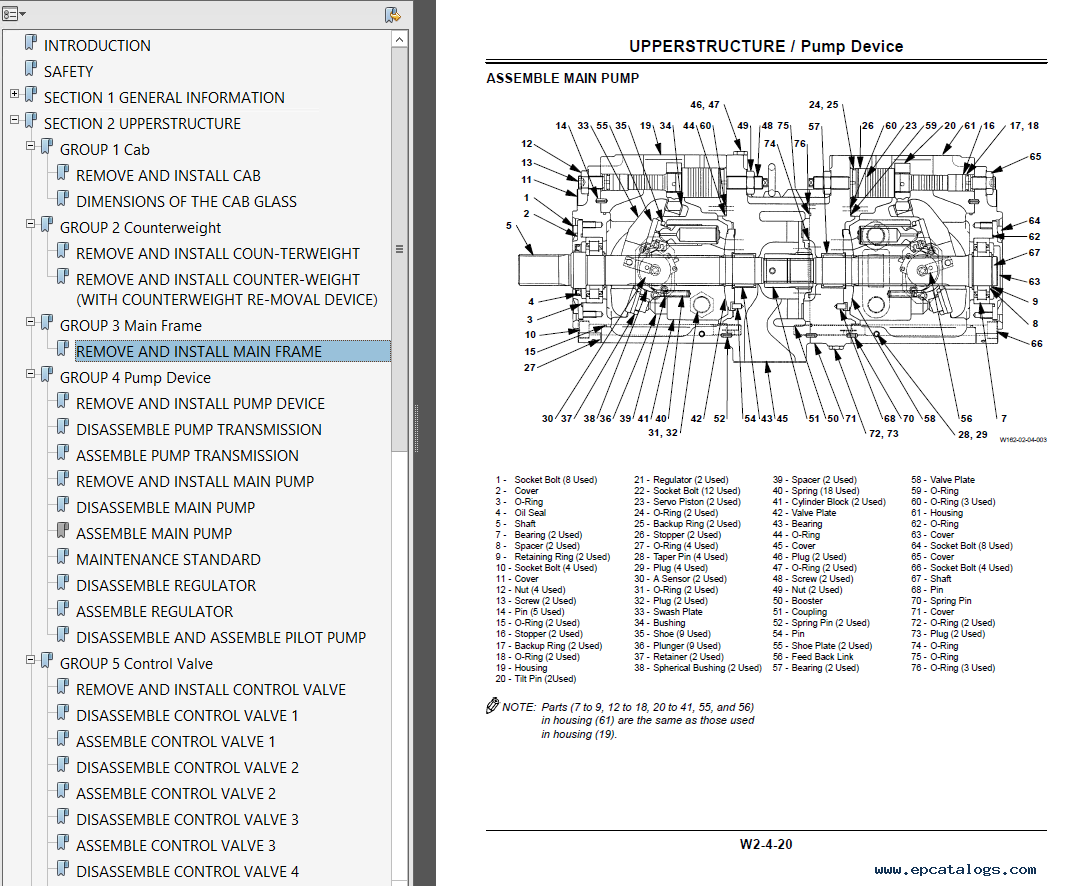
Task: Click the bookmarks panel scrollbar thumb
Action: coord(399,250)
